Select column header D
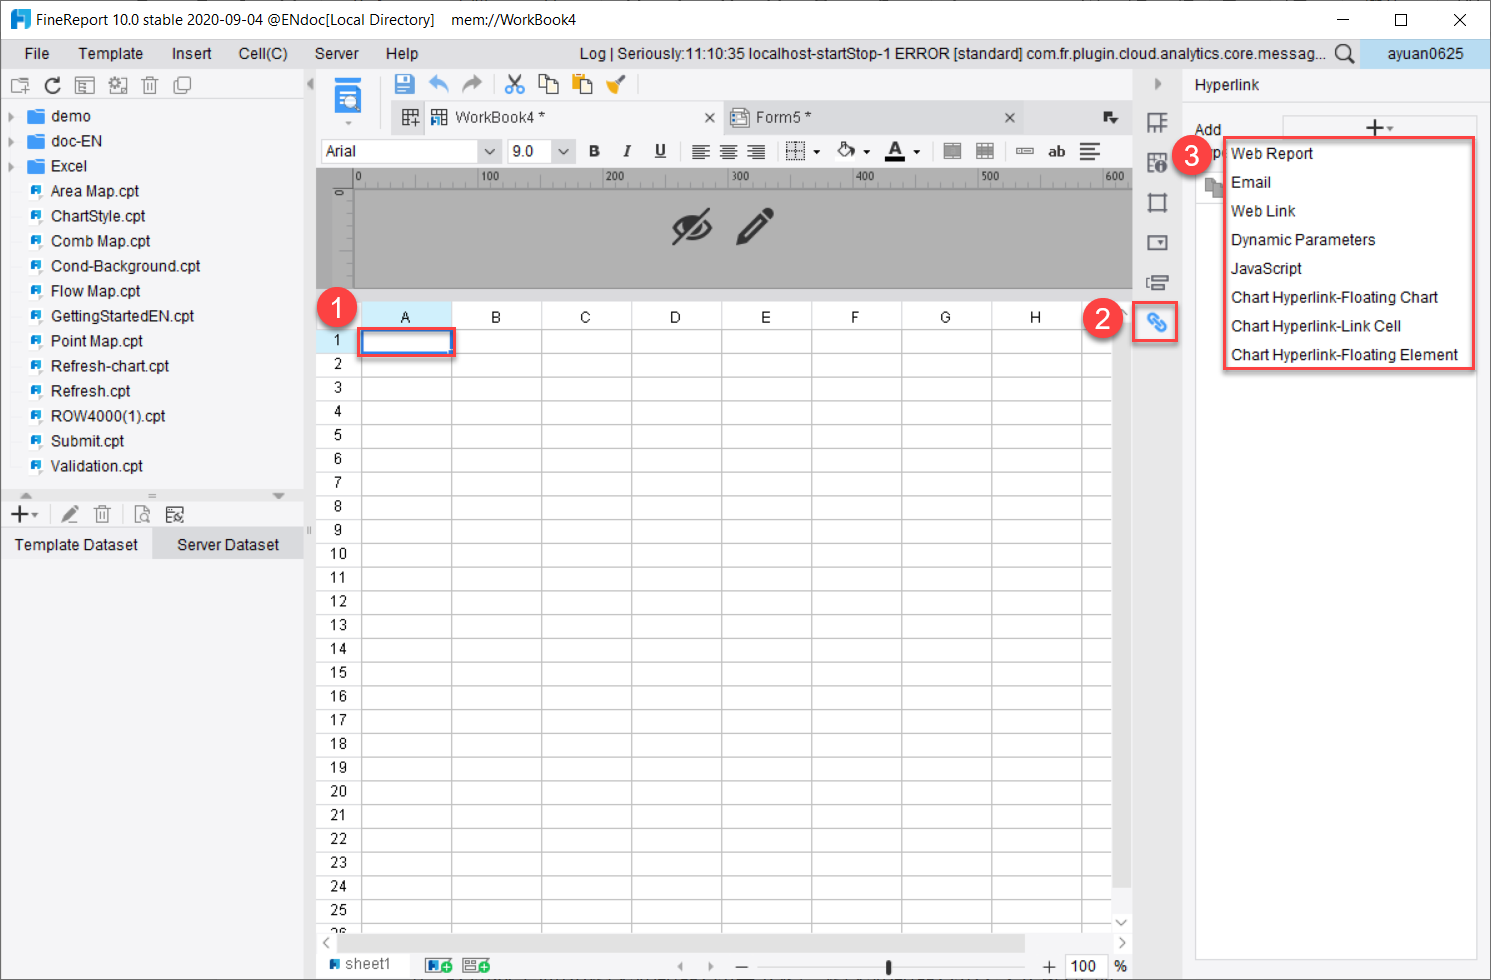 (x=675, y=317)
